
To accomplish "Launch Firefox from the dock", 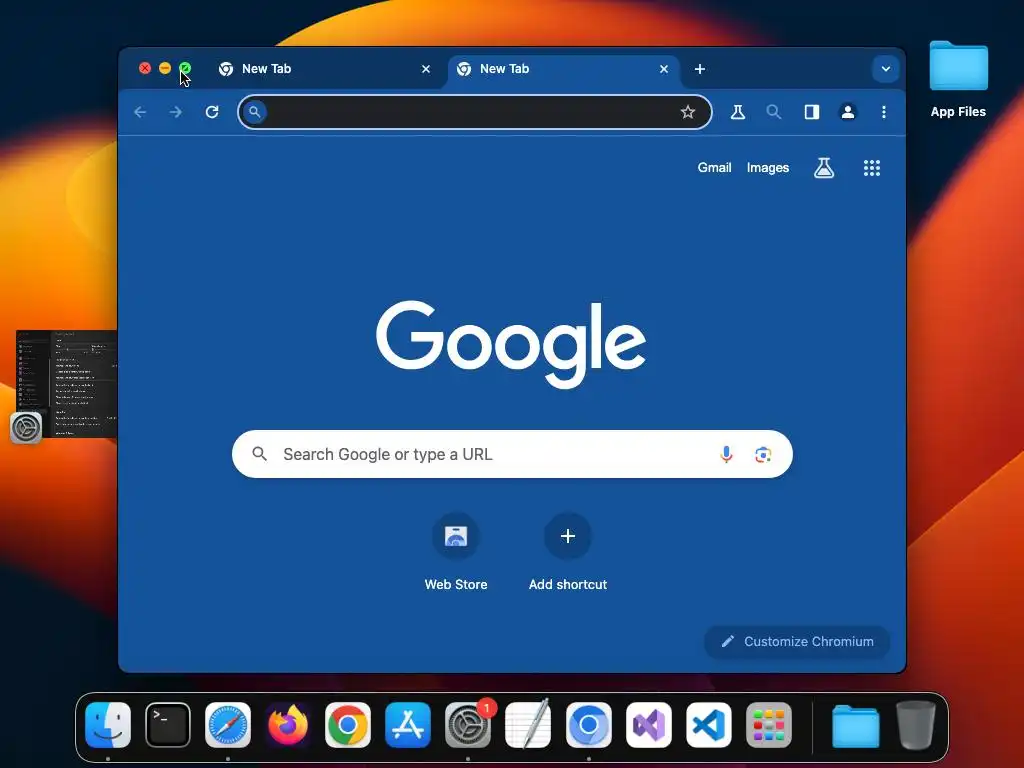I will click(288, 725).
